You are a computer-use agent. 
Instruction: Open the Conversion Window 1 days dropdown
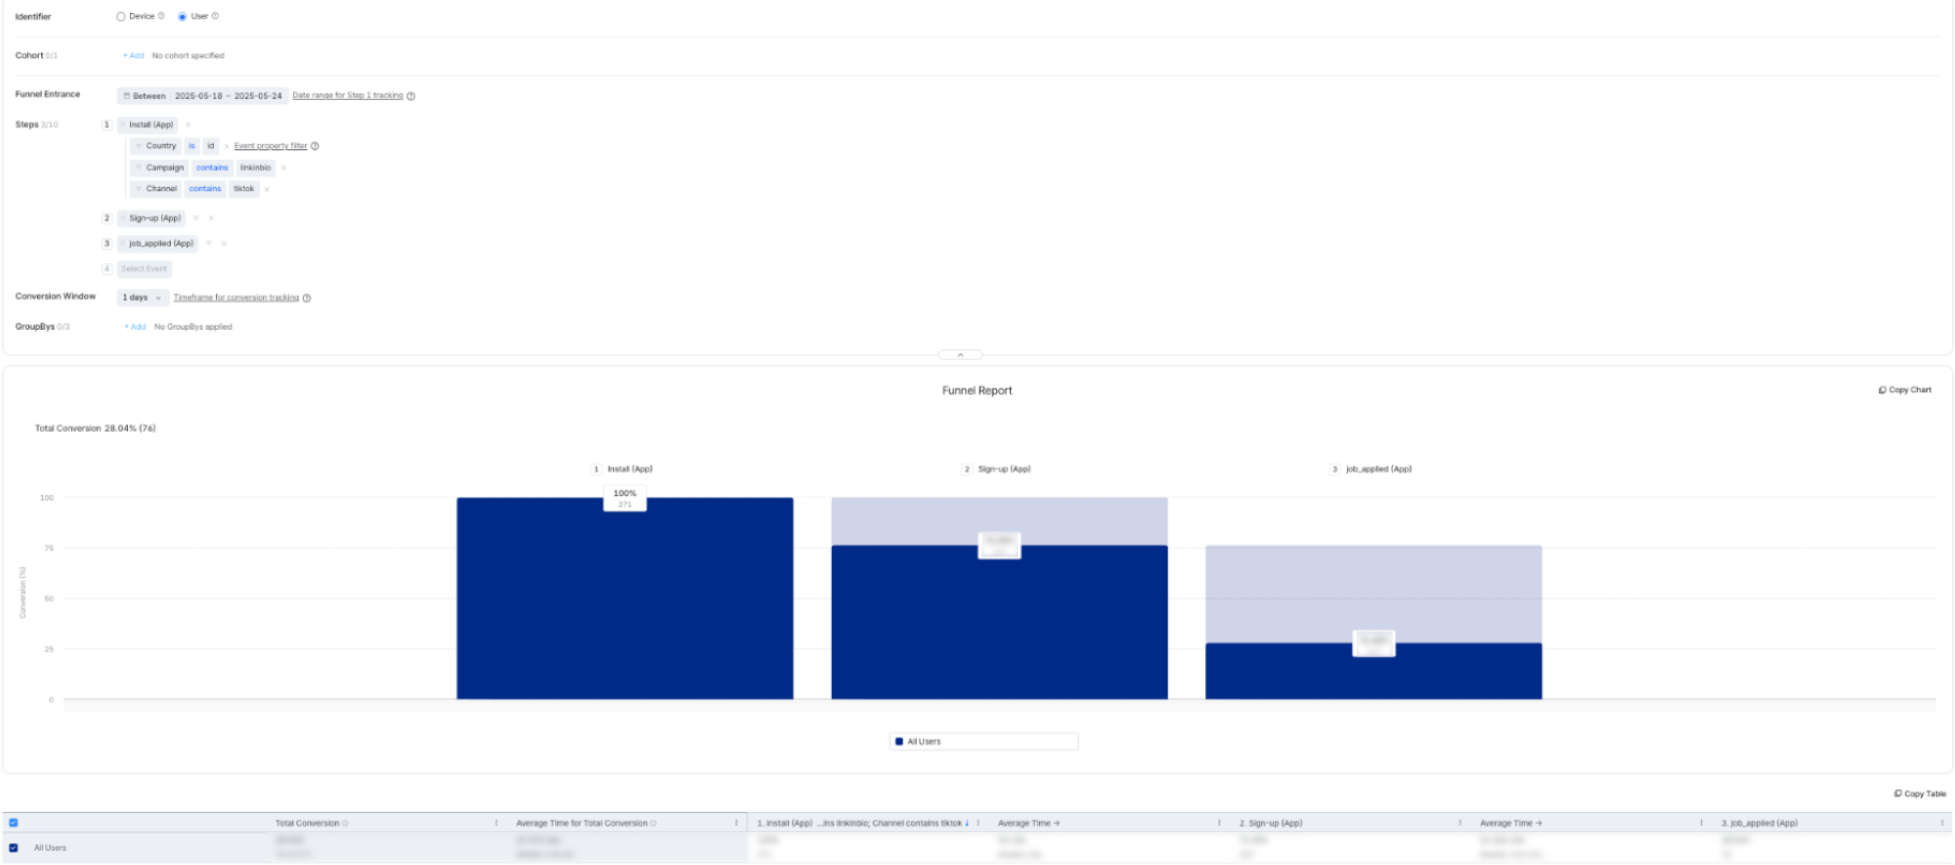pos(142,298)
